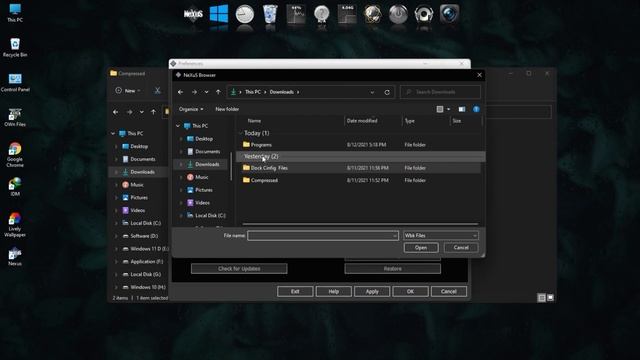Click the view layout icon in NeXuS Browser
Image resolution: width=640 pixels, height=360 pixels.
coord(440,109)
